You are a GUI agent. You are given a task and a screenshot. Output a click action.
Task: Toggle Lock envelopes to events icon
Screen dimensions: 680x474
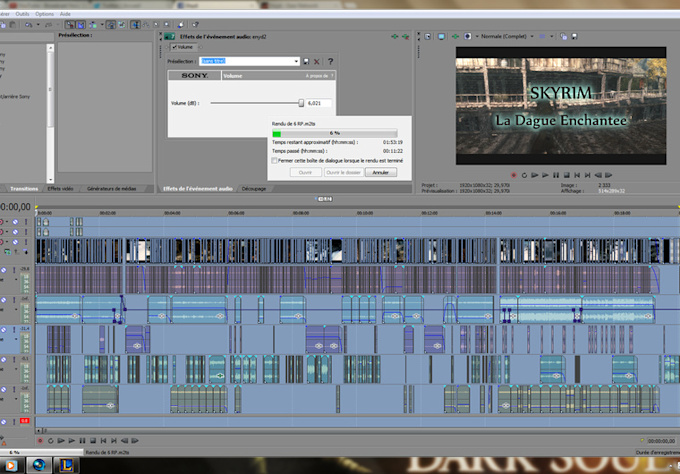point(111,25)
